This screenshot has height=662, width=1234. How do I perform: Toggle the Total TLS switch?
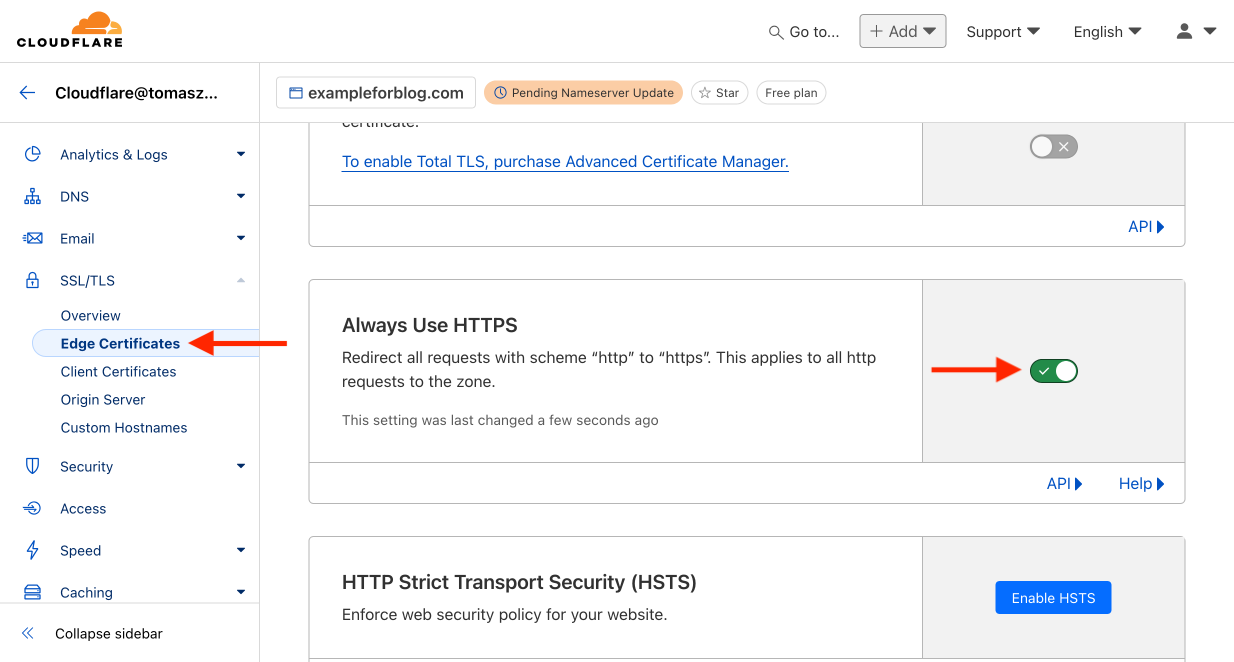coord(1054,147)
